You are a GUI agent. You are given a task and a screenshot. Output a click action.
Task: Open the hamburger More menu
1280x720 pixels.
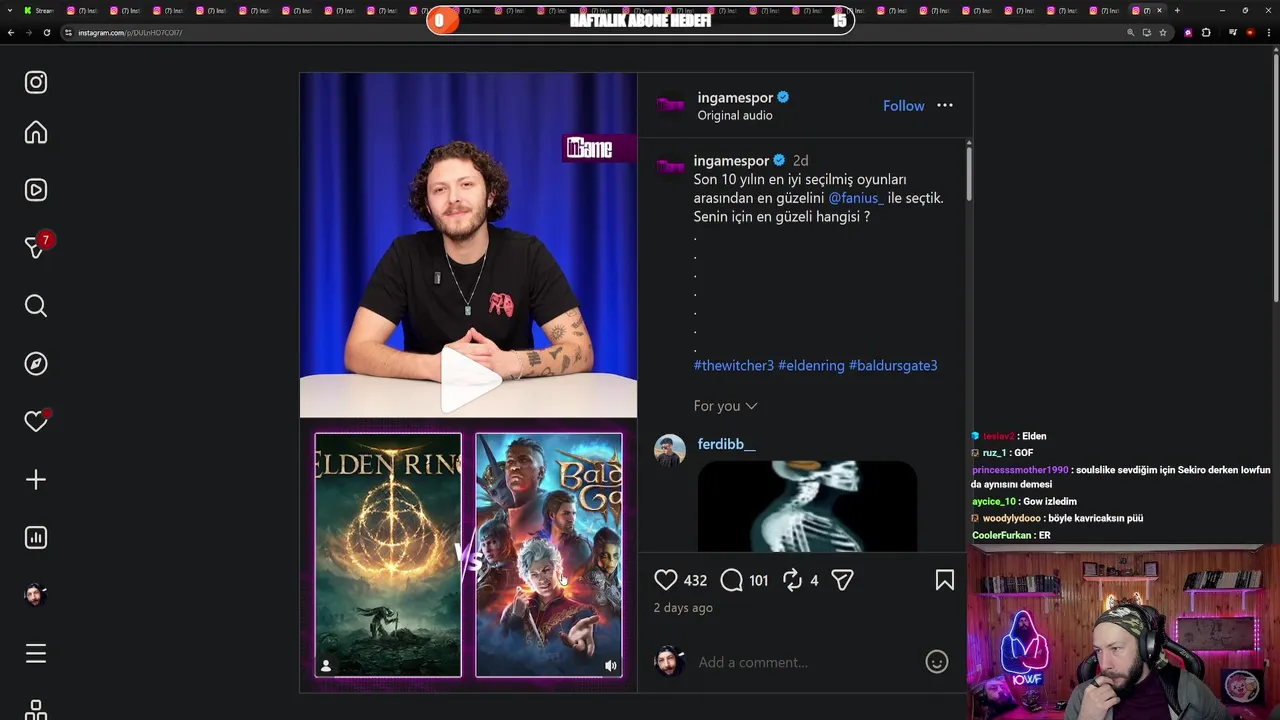[36, 654]
